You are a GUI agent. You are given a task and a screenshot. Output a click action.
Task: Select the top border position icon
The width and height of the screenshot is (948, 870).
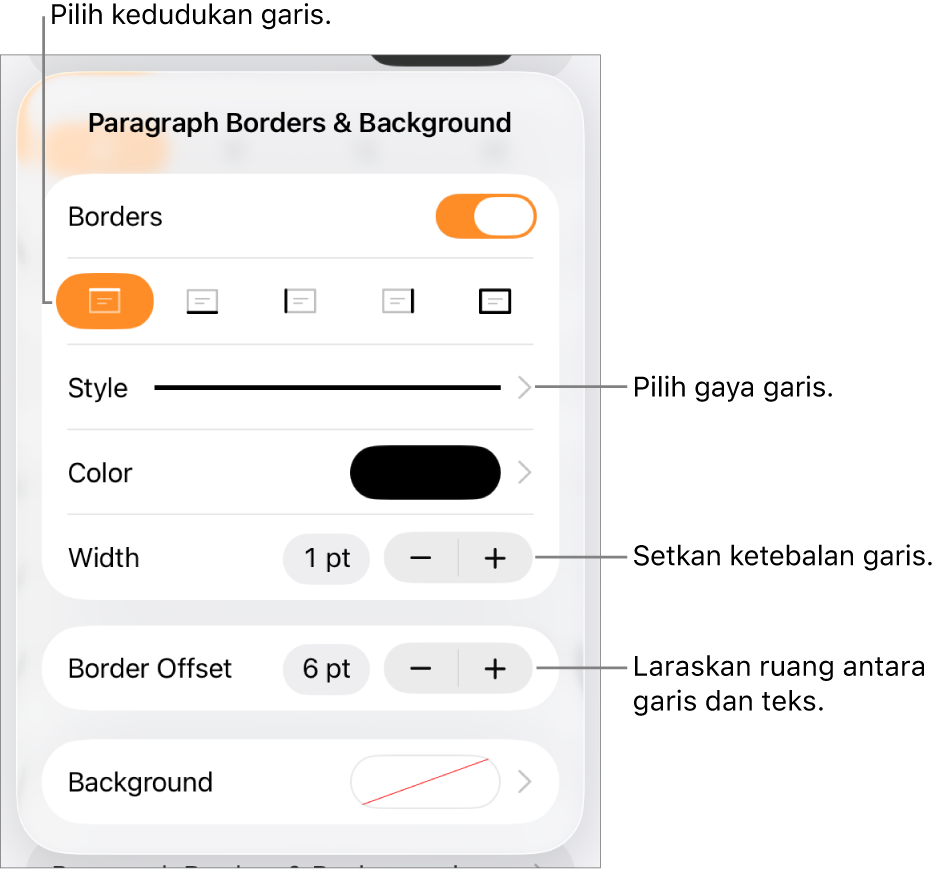tap(105, 301)
